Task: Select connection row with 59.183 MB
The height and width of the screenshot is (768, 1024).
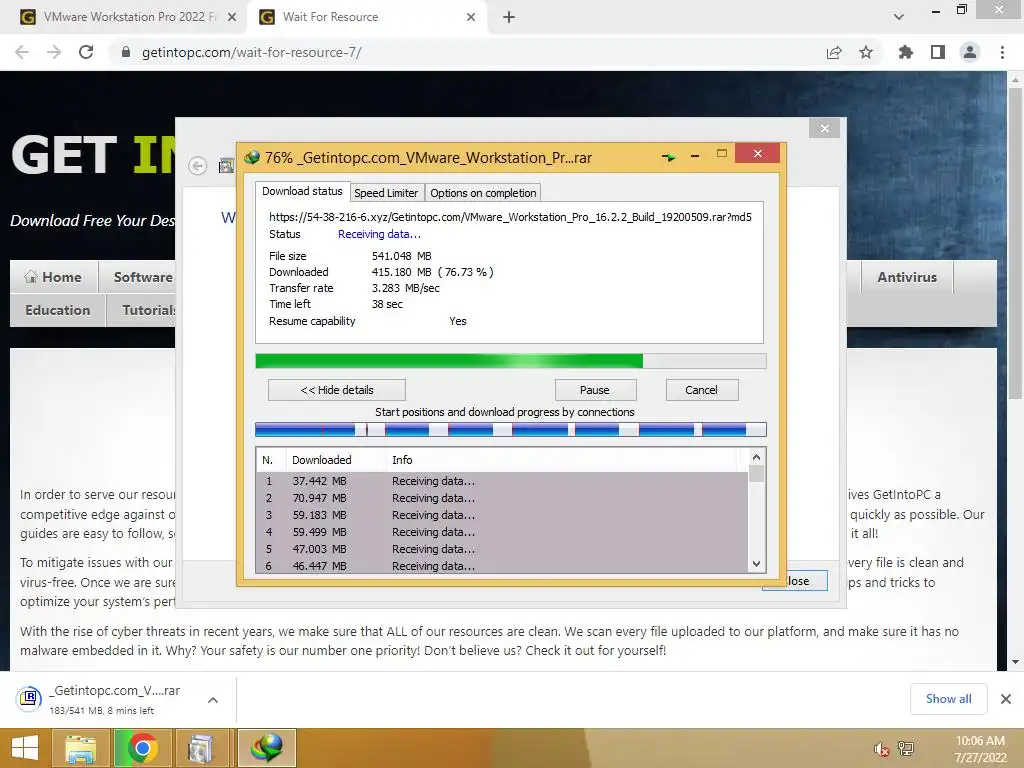Action: [x=502, y=515]
